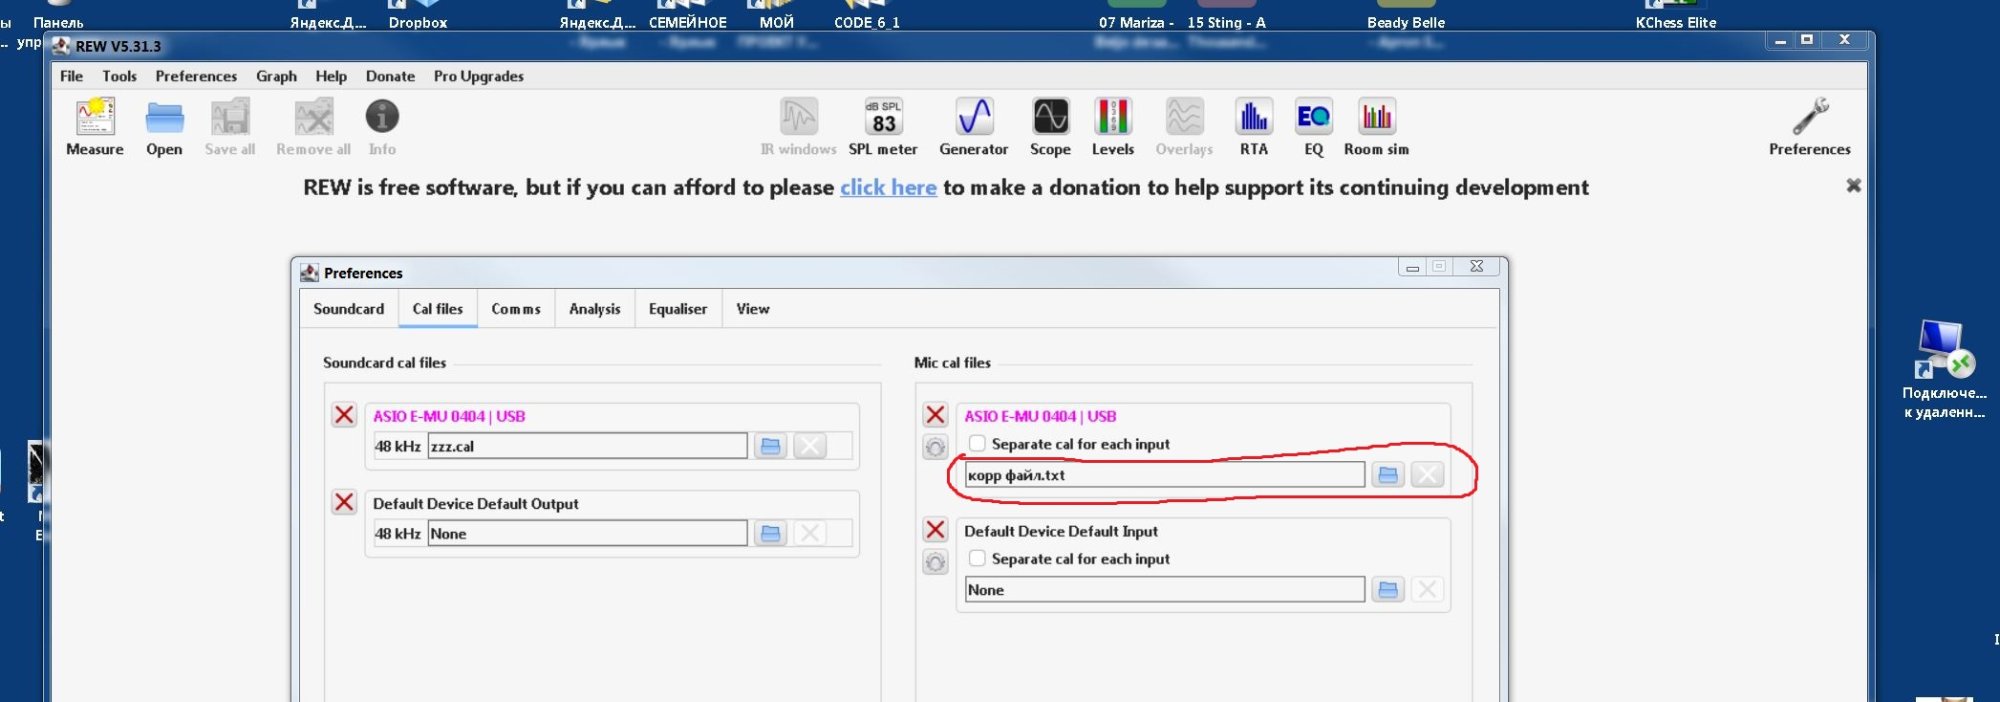Remove ASIO E-MU soundcard cal entry
Screen dimensions: 2000x702
pyautogui.click(x=344, y=415)
